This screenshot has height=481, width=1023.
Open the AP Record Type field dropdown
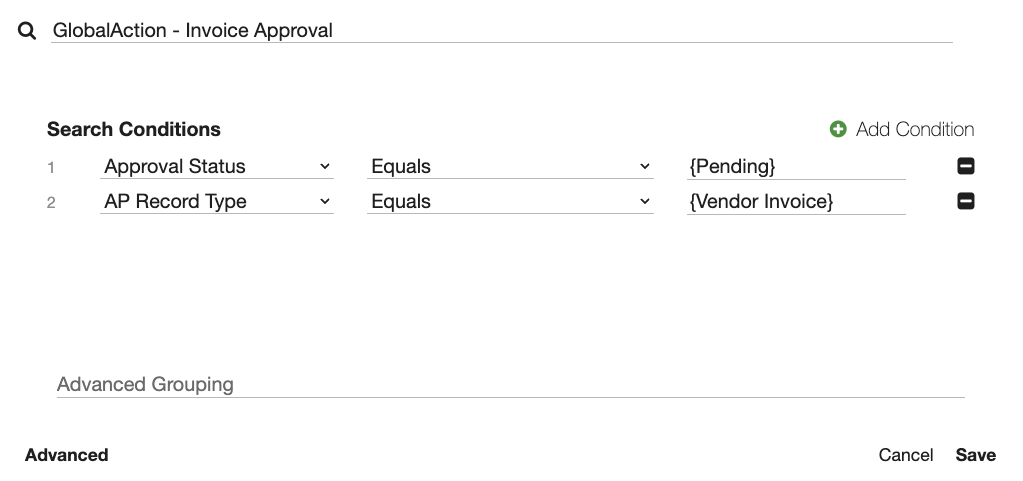pos(216,201)
